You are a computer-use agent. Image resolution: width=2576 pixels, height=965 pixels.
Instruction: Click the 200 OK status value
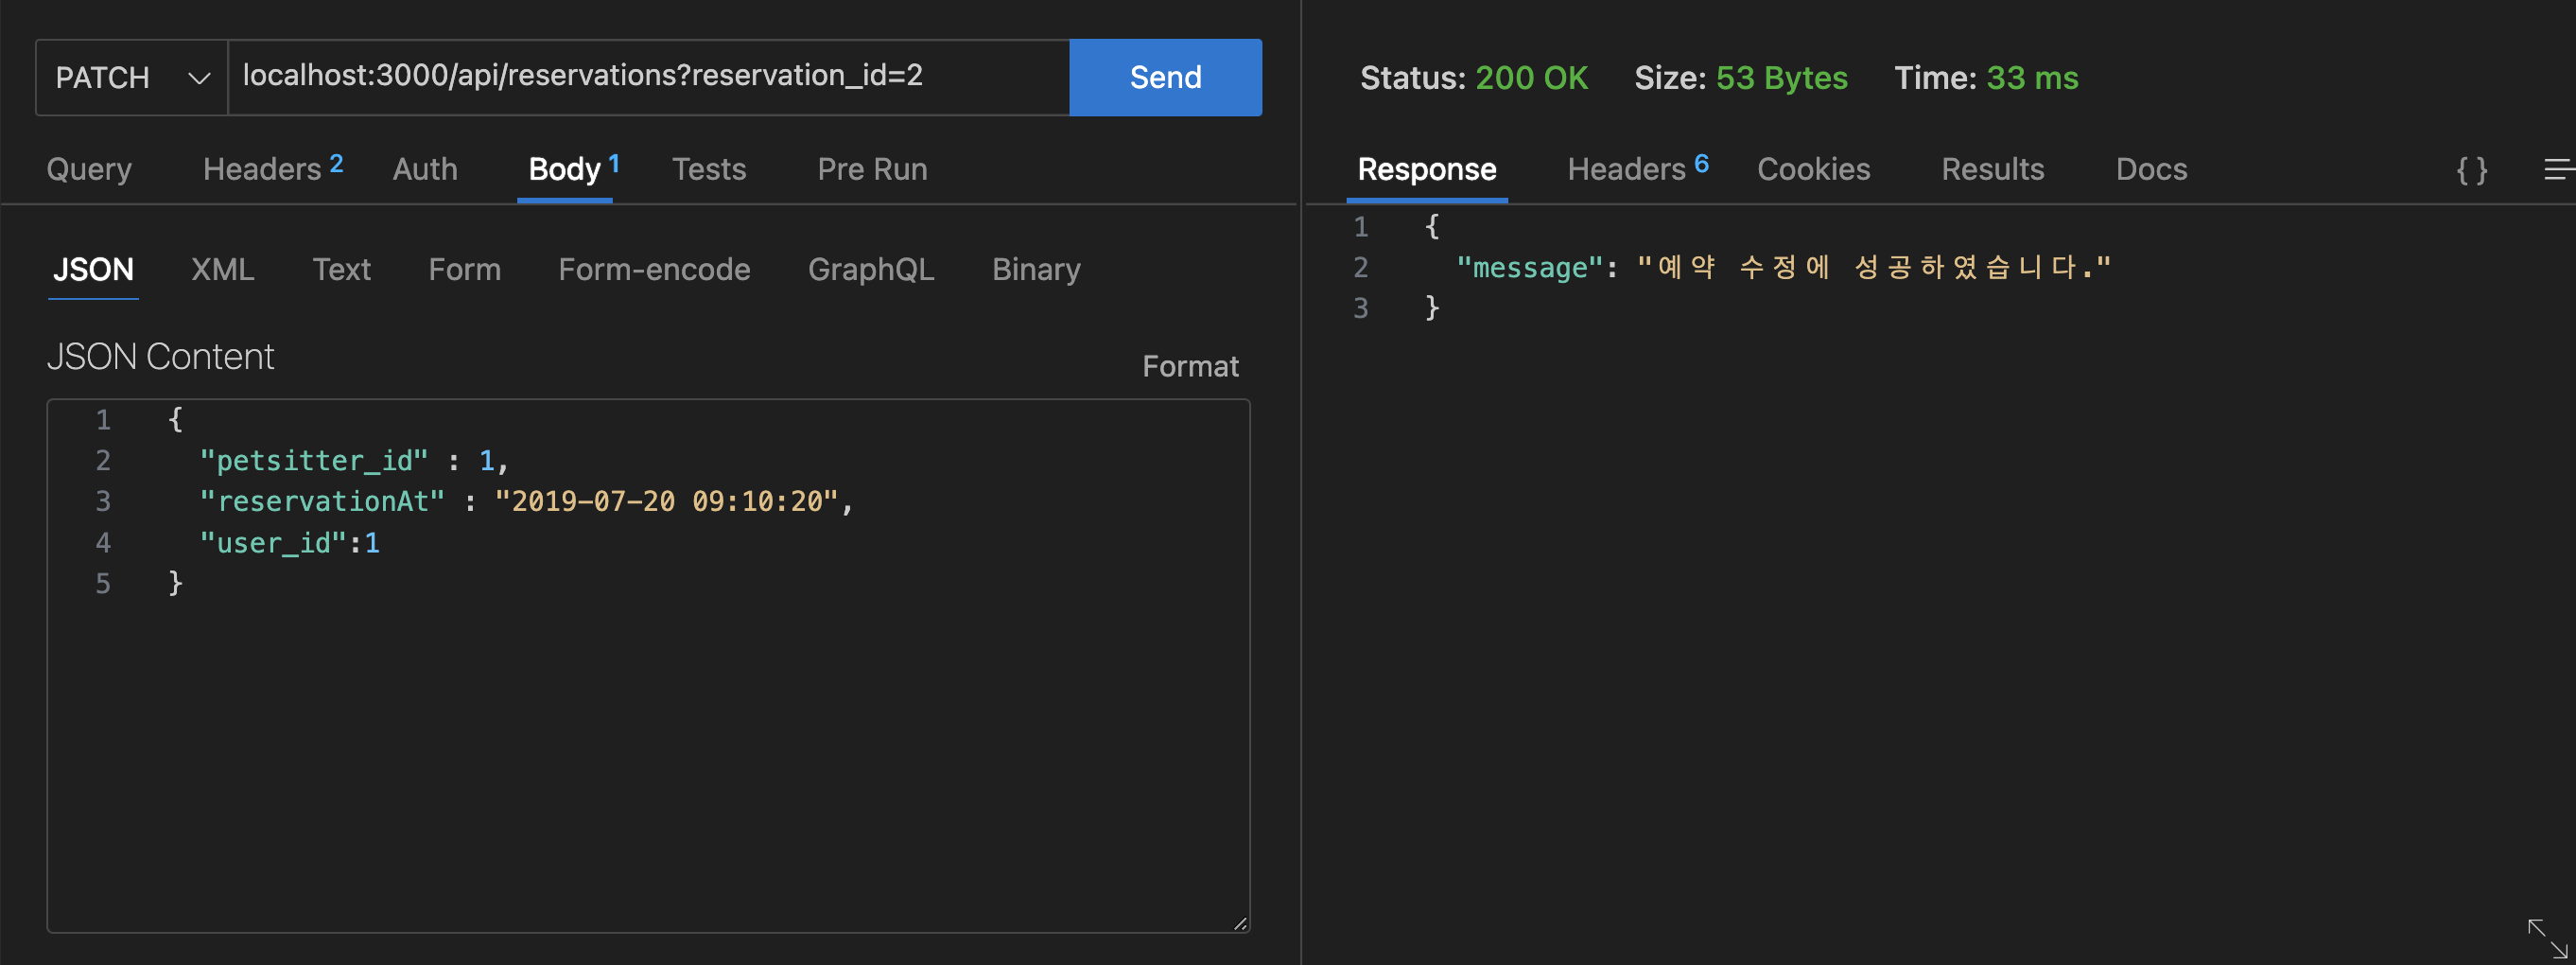click(x=1531, y=78)
